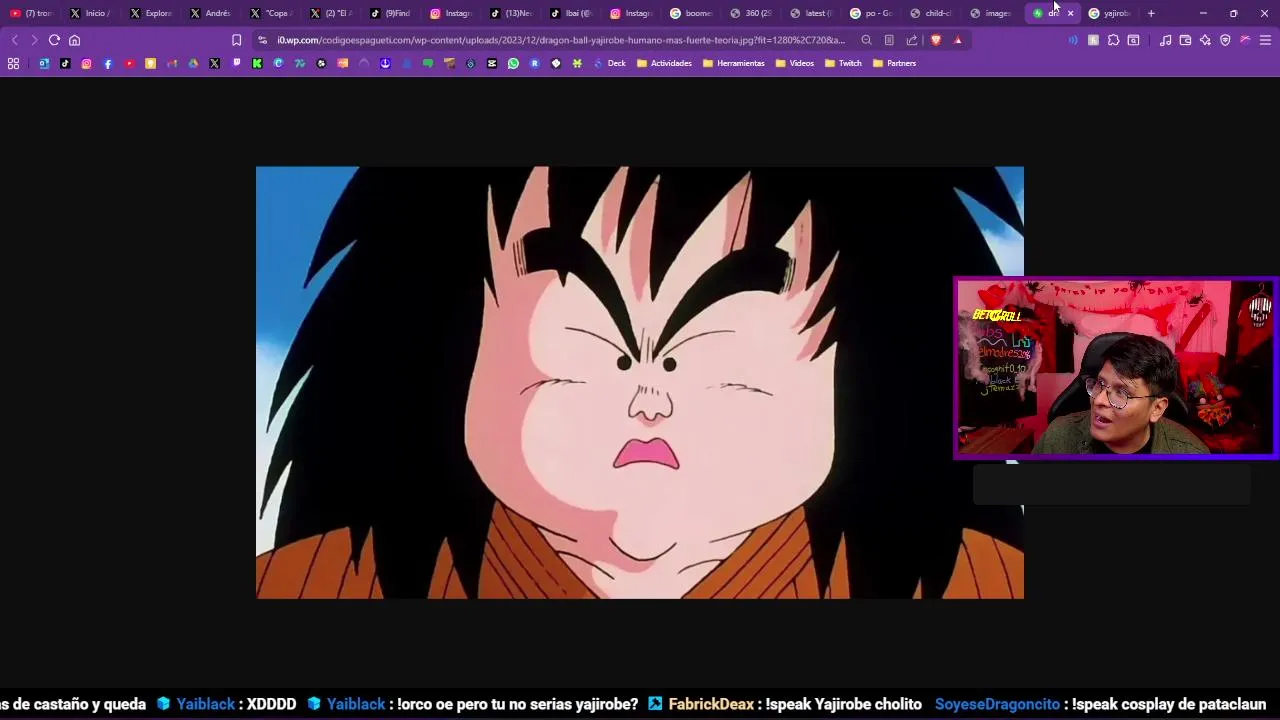
Task: Switch to the 'yajirob' Google tab
Action: [x=1110, y=13]
